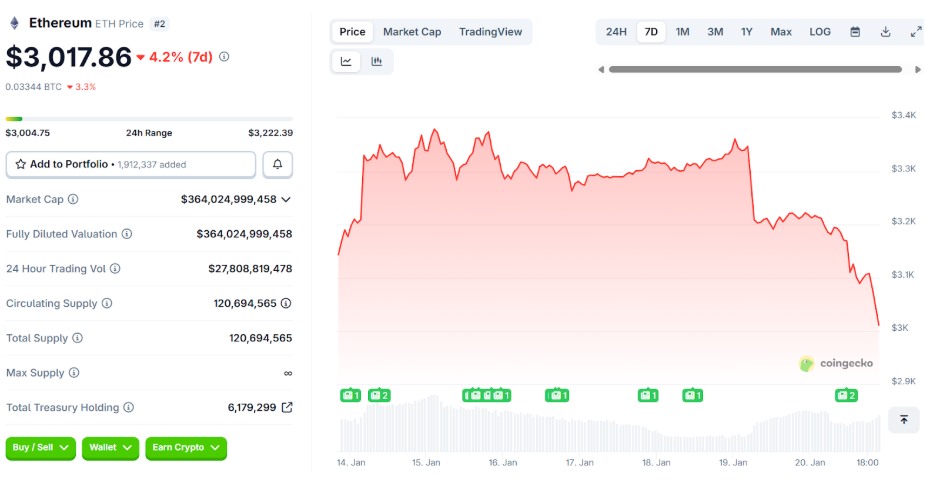Switch to candlestick chart icon
Image resolution: width=925 pixels, height=486 pixels.
click(377, 62)
